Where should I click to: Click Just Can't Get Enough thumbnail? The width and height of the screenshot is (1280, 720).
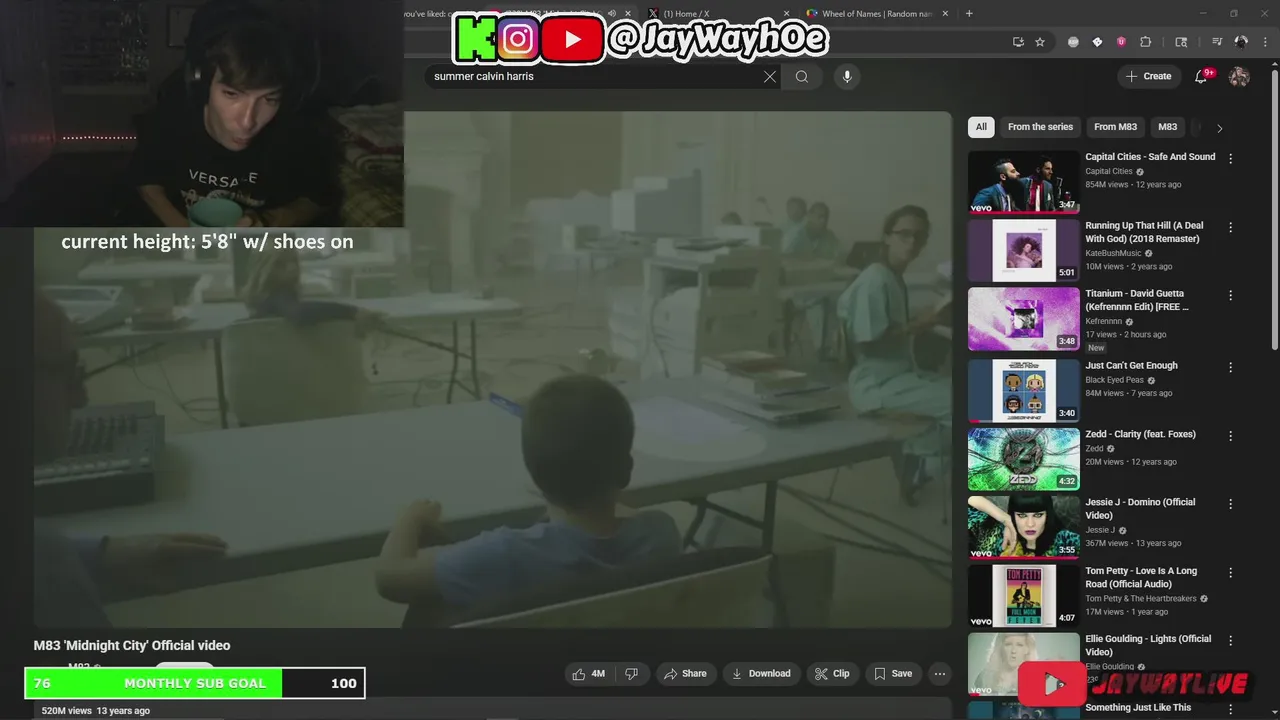click(x=1023, y=390)
